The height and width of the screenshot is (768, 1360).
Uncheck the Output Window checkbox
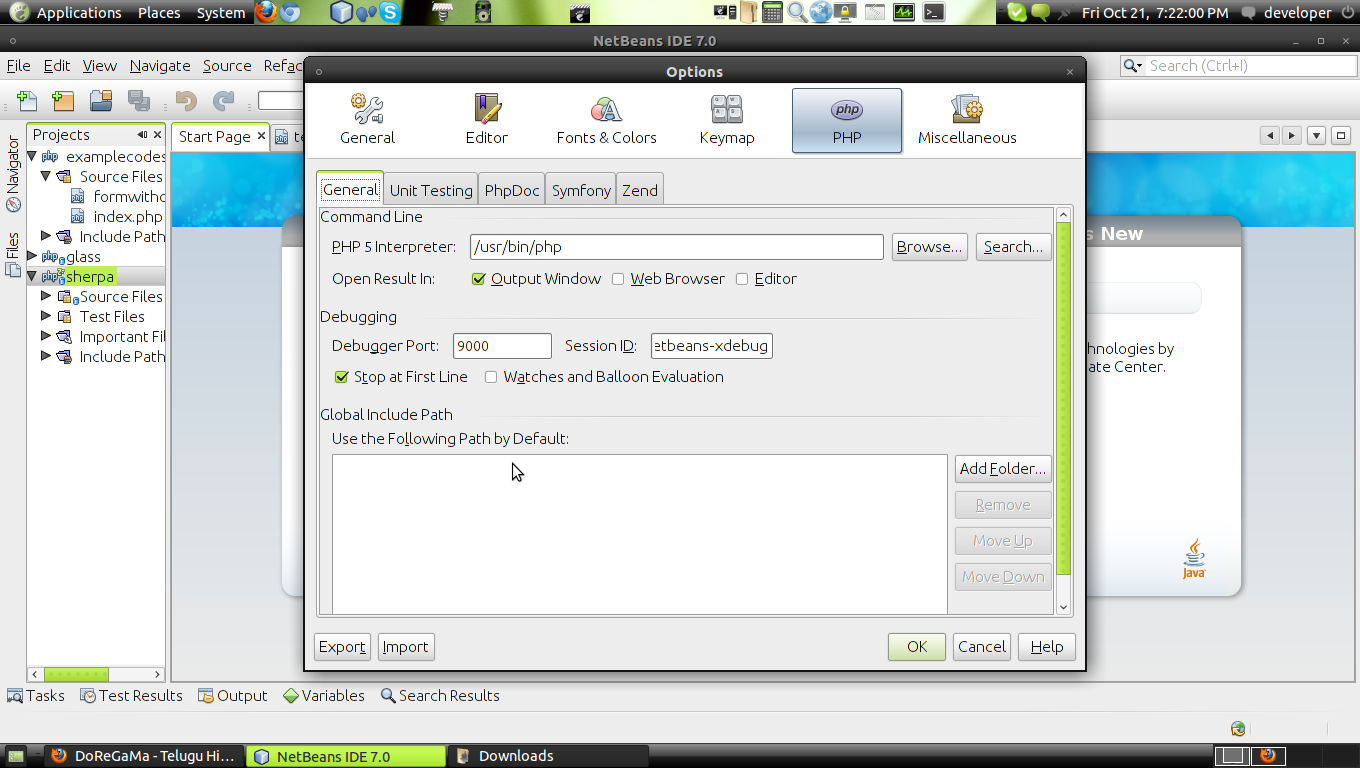tap(478, 279)
